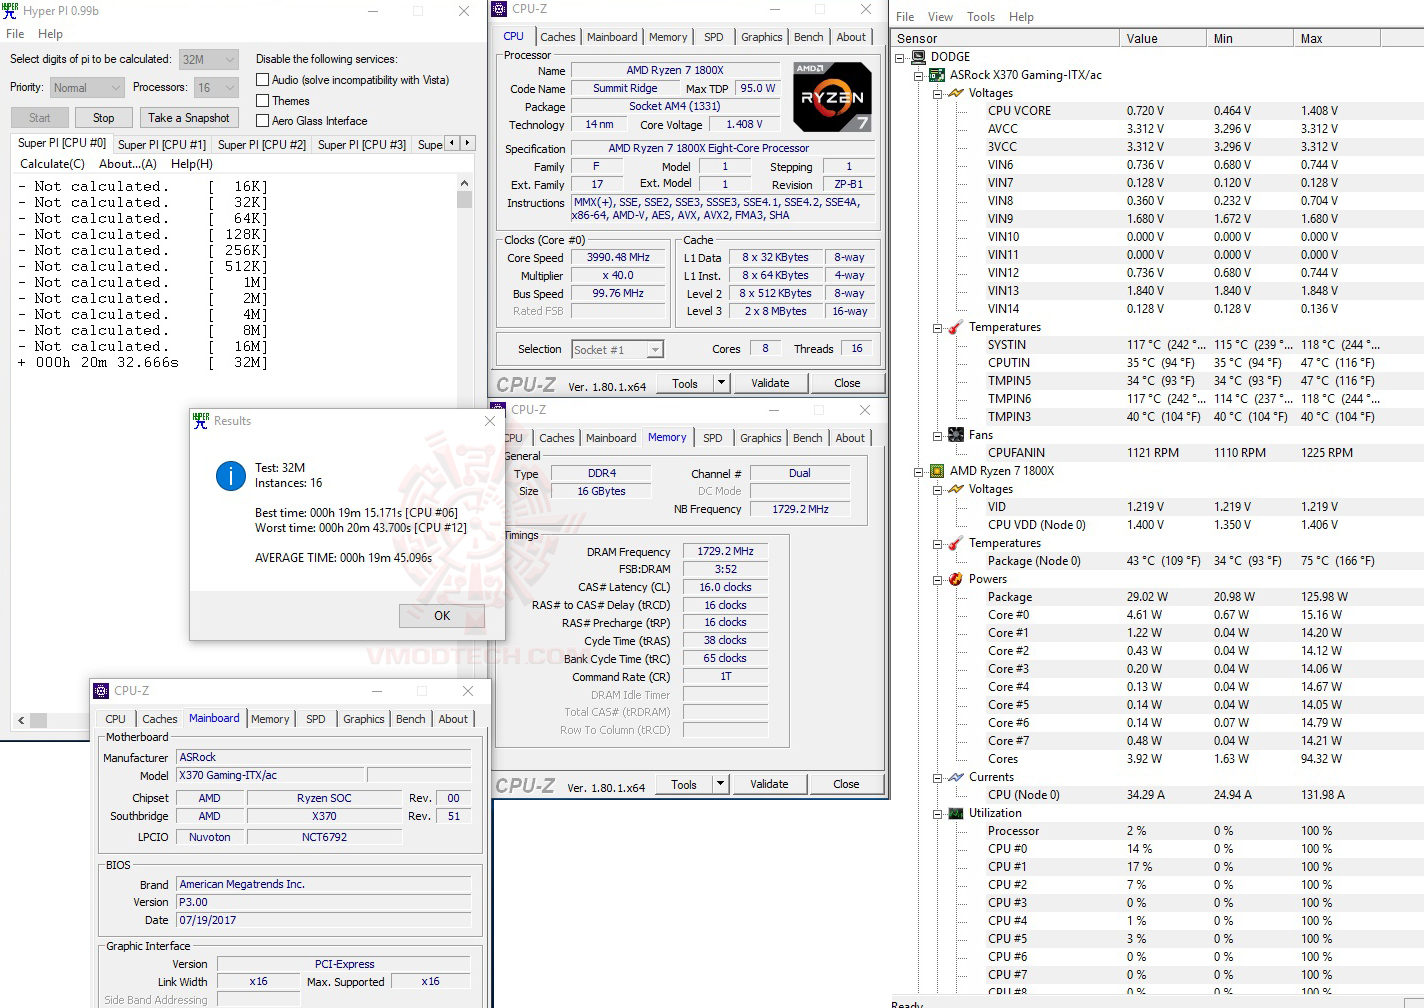Click the CPU chip icon beside AMD Ryzen 7 1800X
1424x1008 pixels.
tap(937, 471)
